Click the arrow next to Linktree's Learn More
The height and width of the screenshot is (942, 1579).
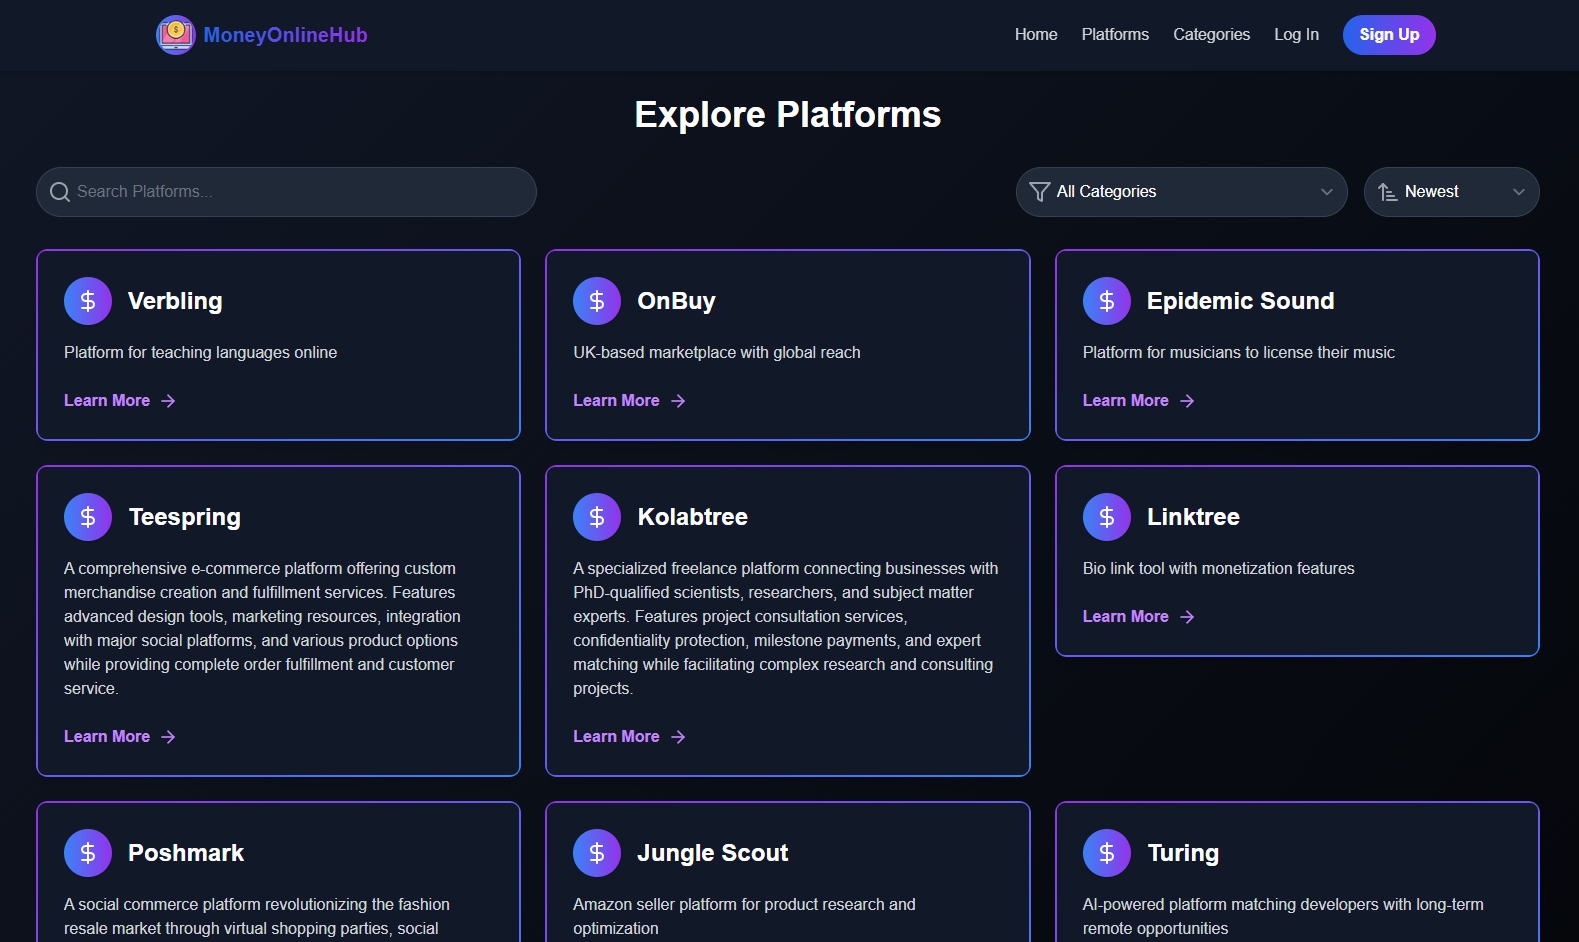1187,617
